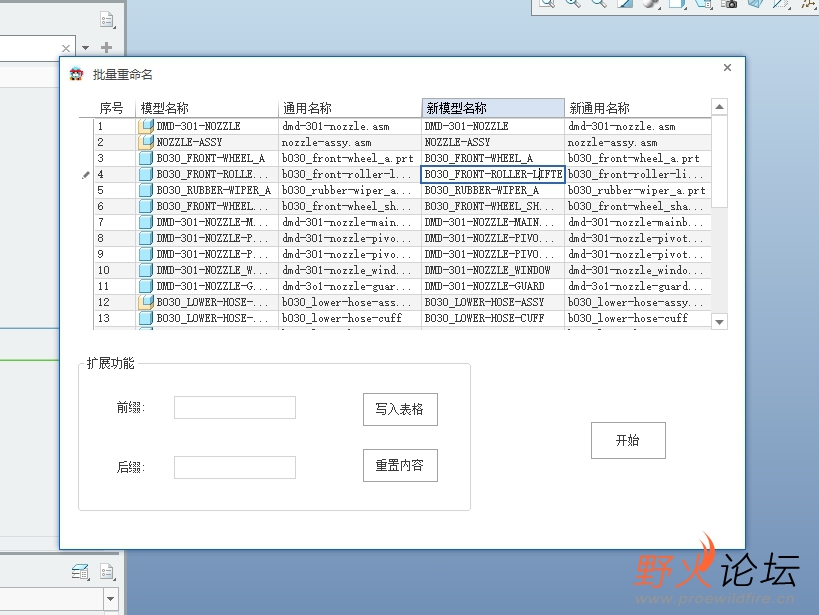Click the 批量重命名 dialog title icon
Image resolution: width=819 pixels, height=615 pixels.
[x=76, y=74]
